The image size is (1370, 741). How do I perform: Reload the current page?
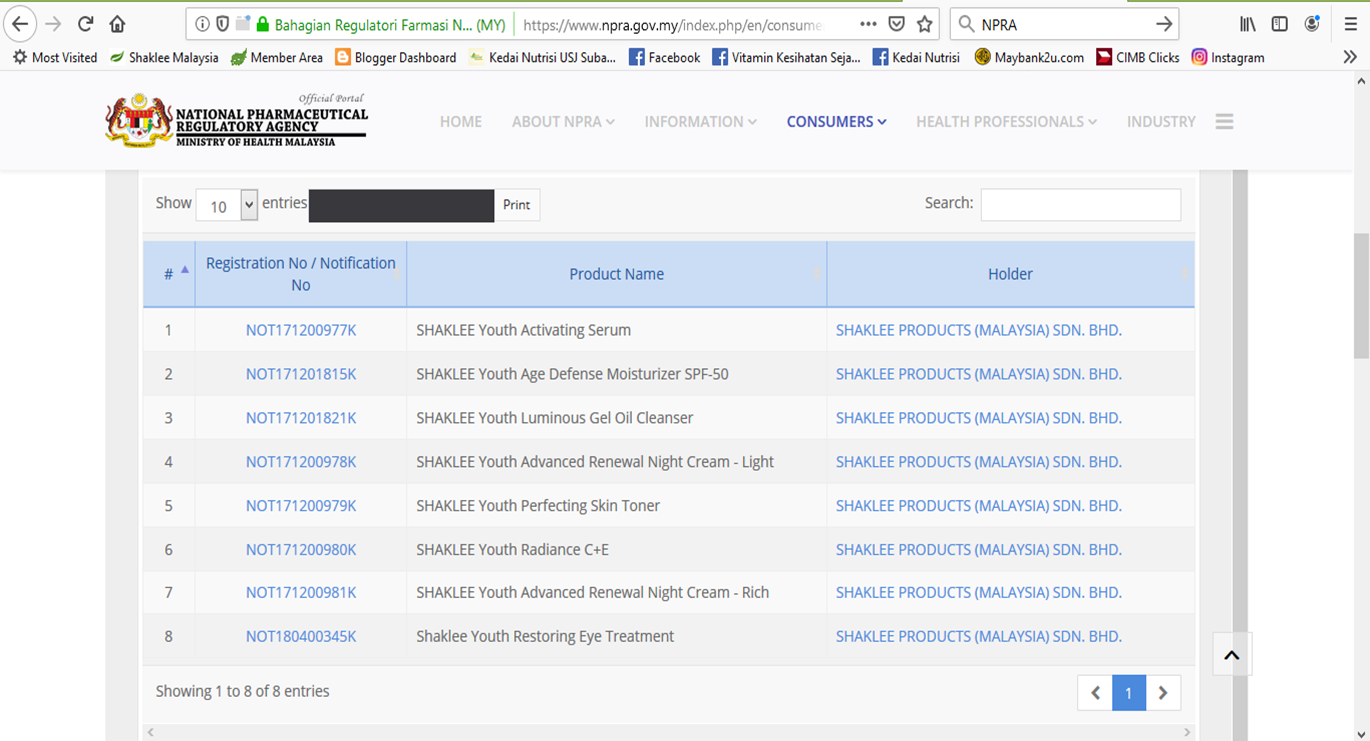click(86, 24)
